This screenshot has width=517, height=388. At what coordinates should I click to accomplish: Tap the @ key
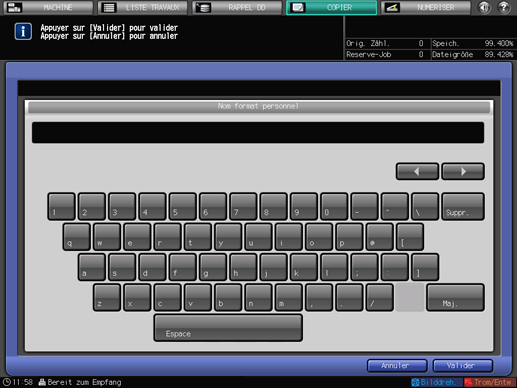tap(380, 237)
